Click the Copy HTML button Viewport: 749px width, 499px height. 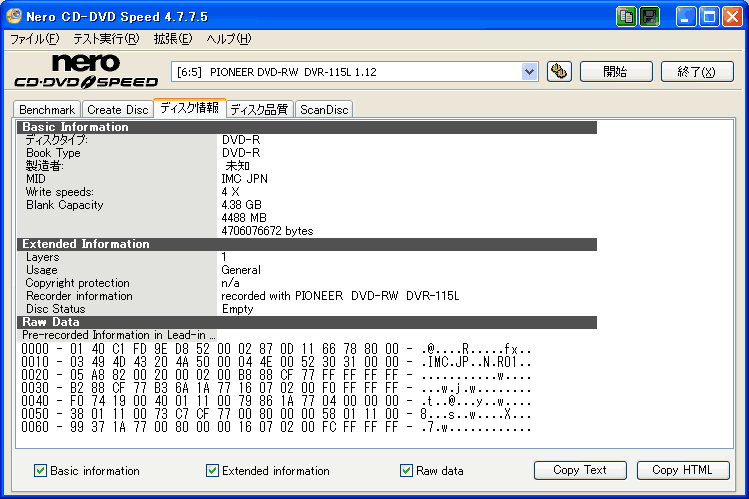[683, 470]
